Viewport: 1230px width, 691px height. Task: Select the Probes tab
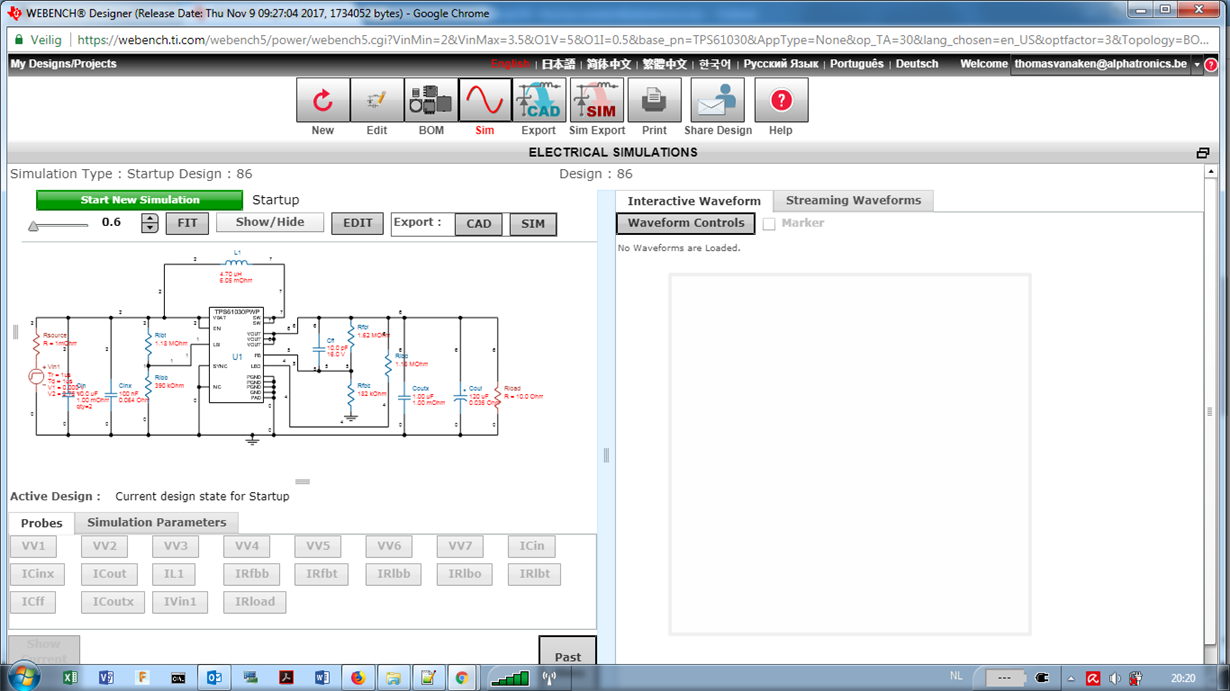tap(41, 523)
